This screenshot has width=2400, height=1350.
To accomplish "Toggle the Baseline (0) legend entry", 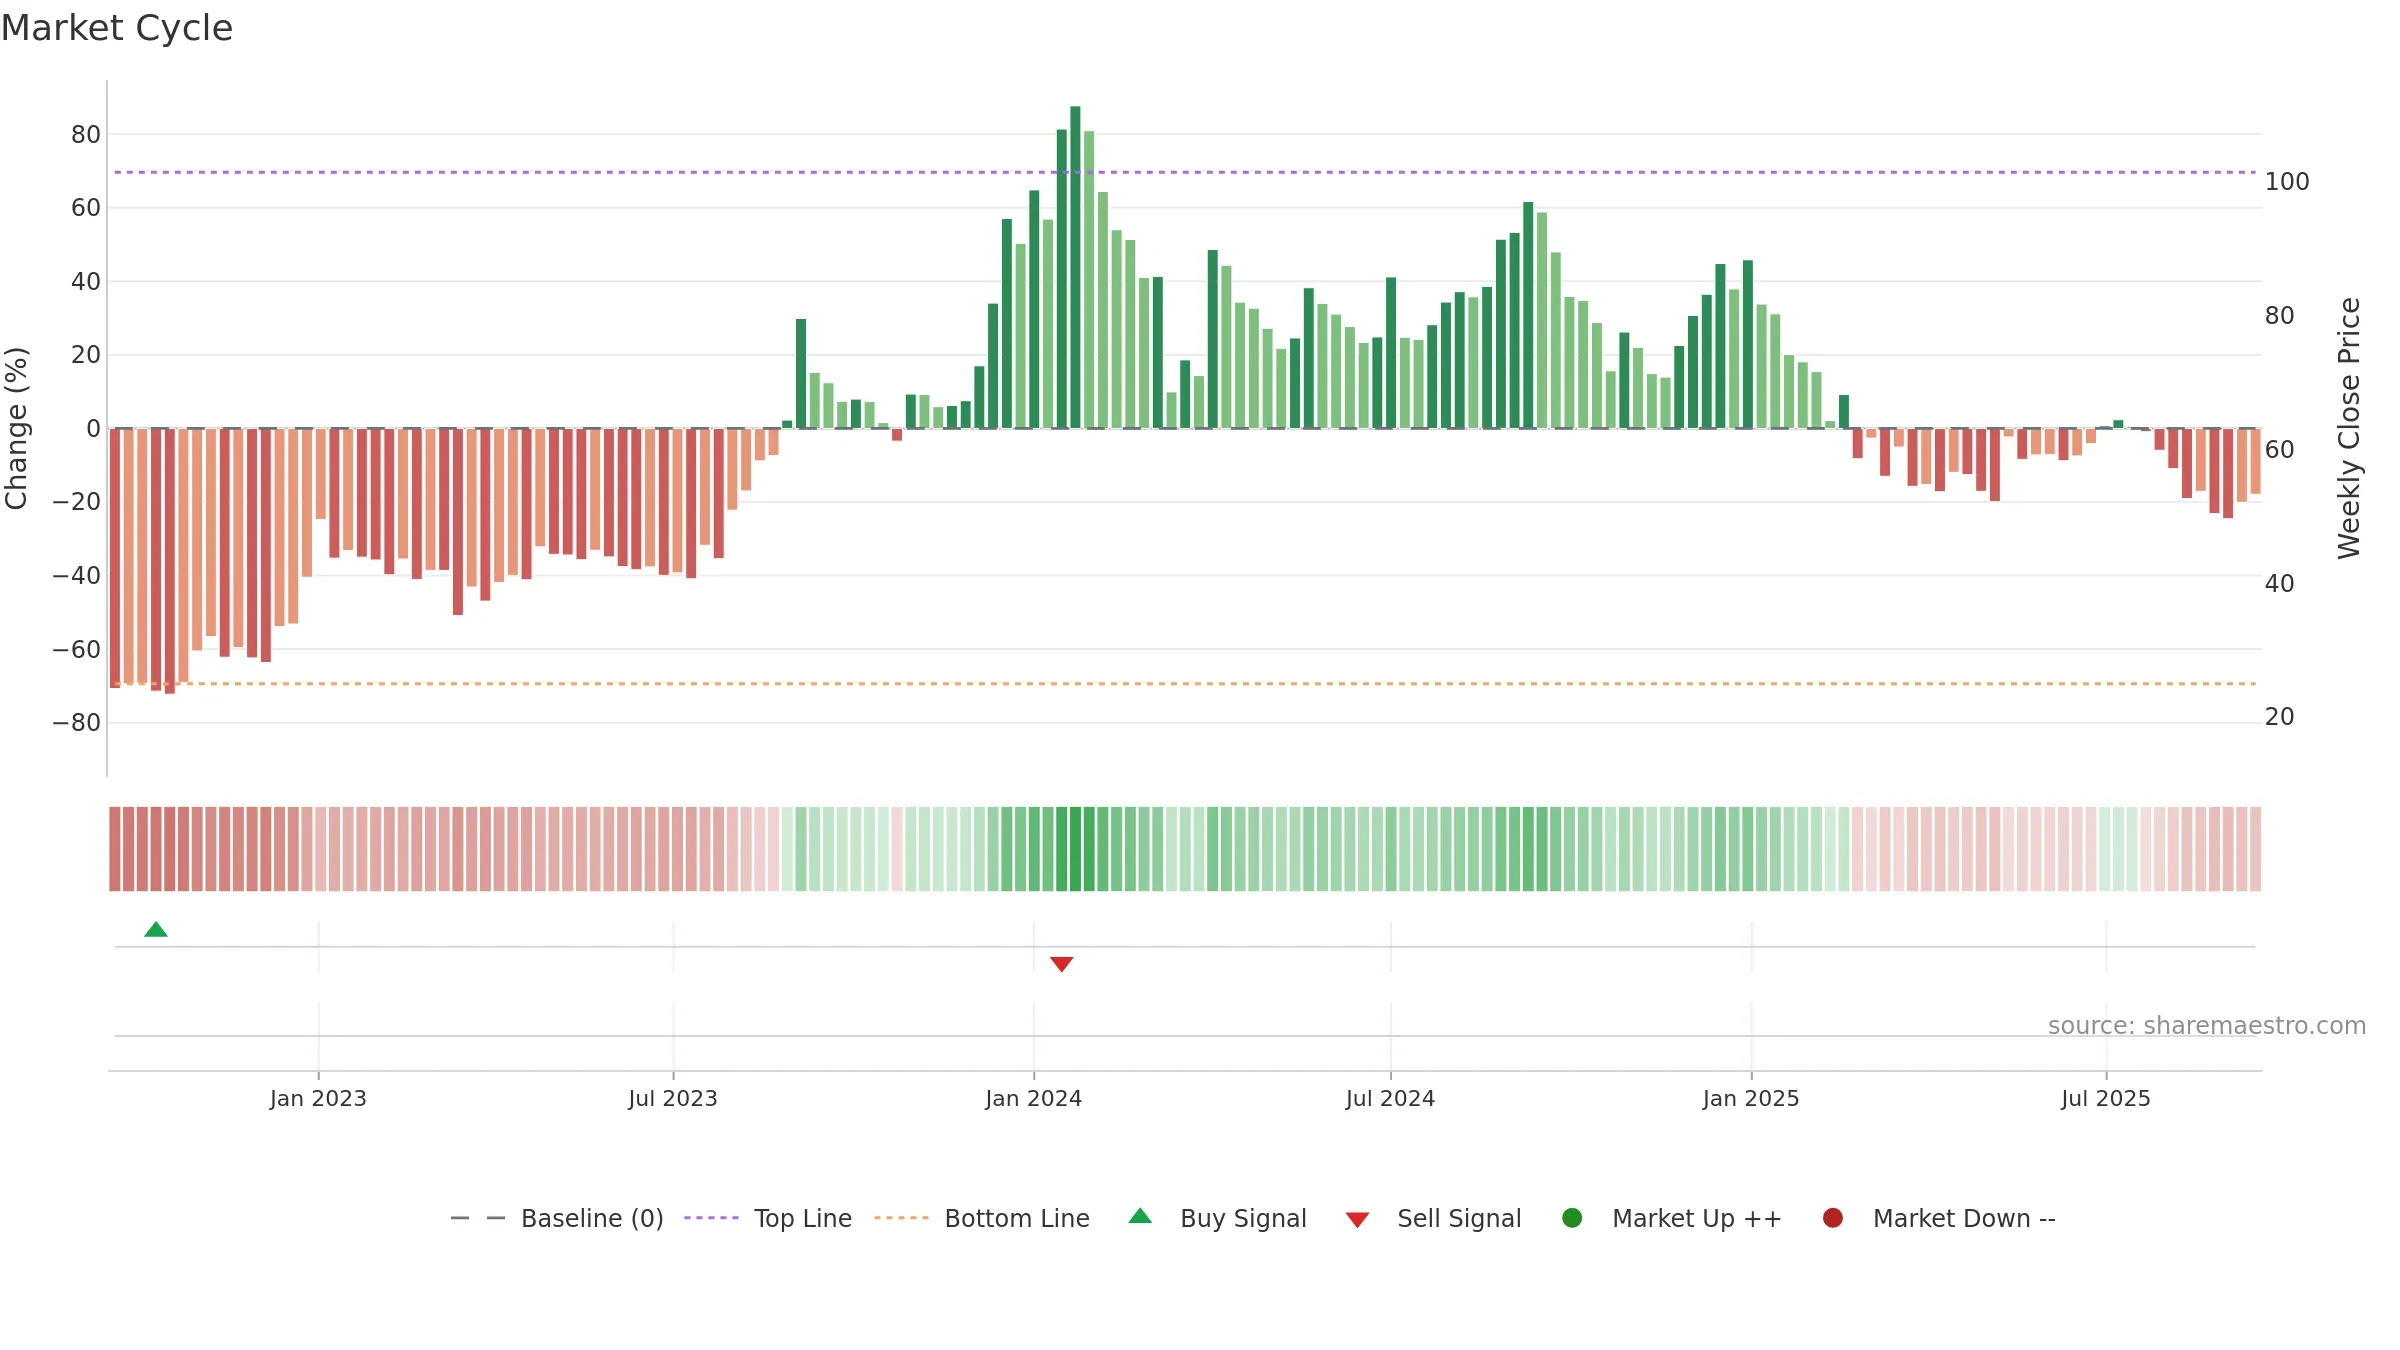I will (x=557, y=1218).
